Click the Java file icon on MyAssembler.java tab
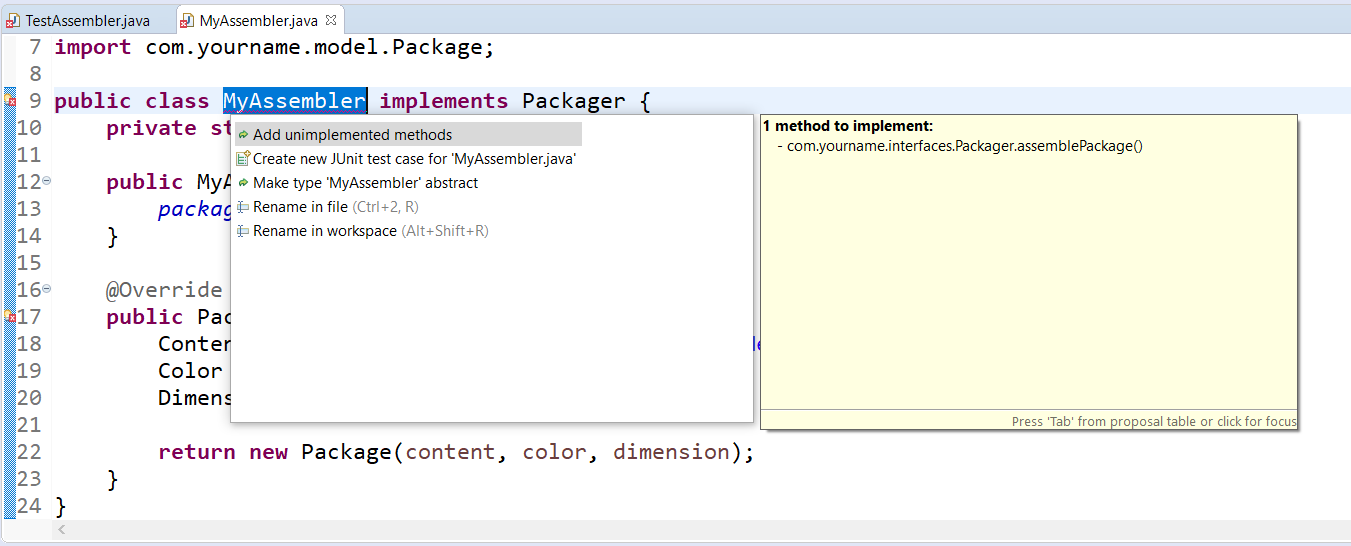Screen dimensions: 1351x546 [x=188, y=20]
